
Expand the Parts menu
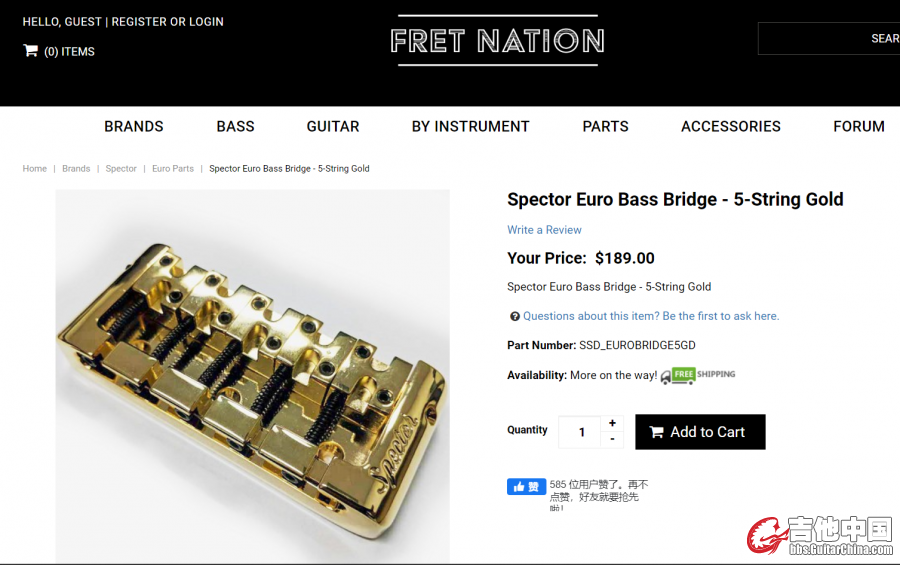[605, 126]
